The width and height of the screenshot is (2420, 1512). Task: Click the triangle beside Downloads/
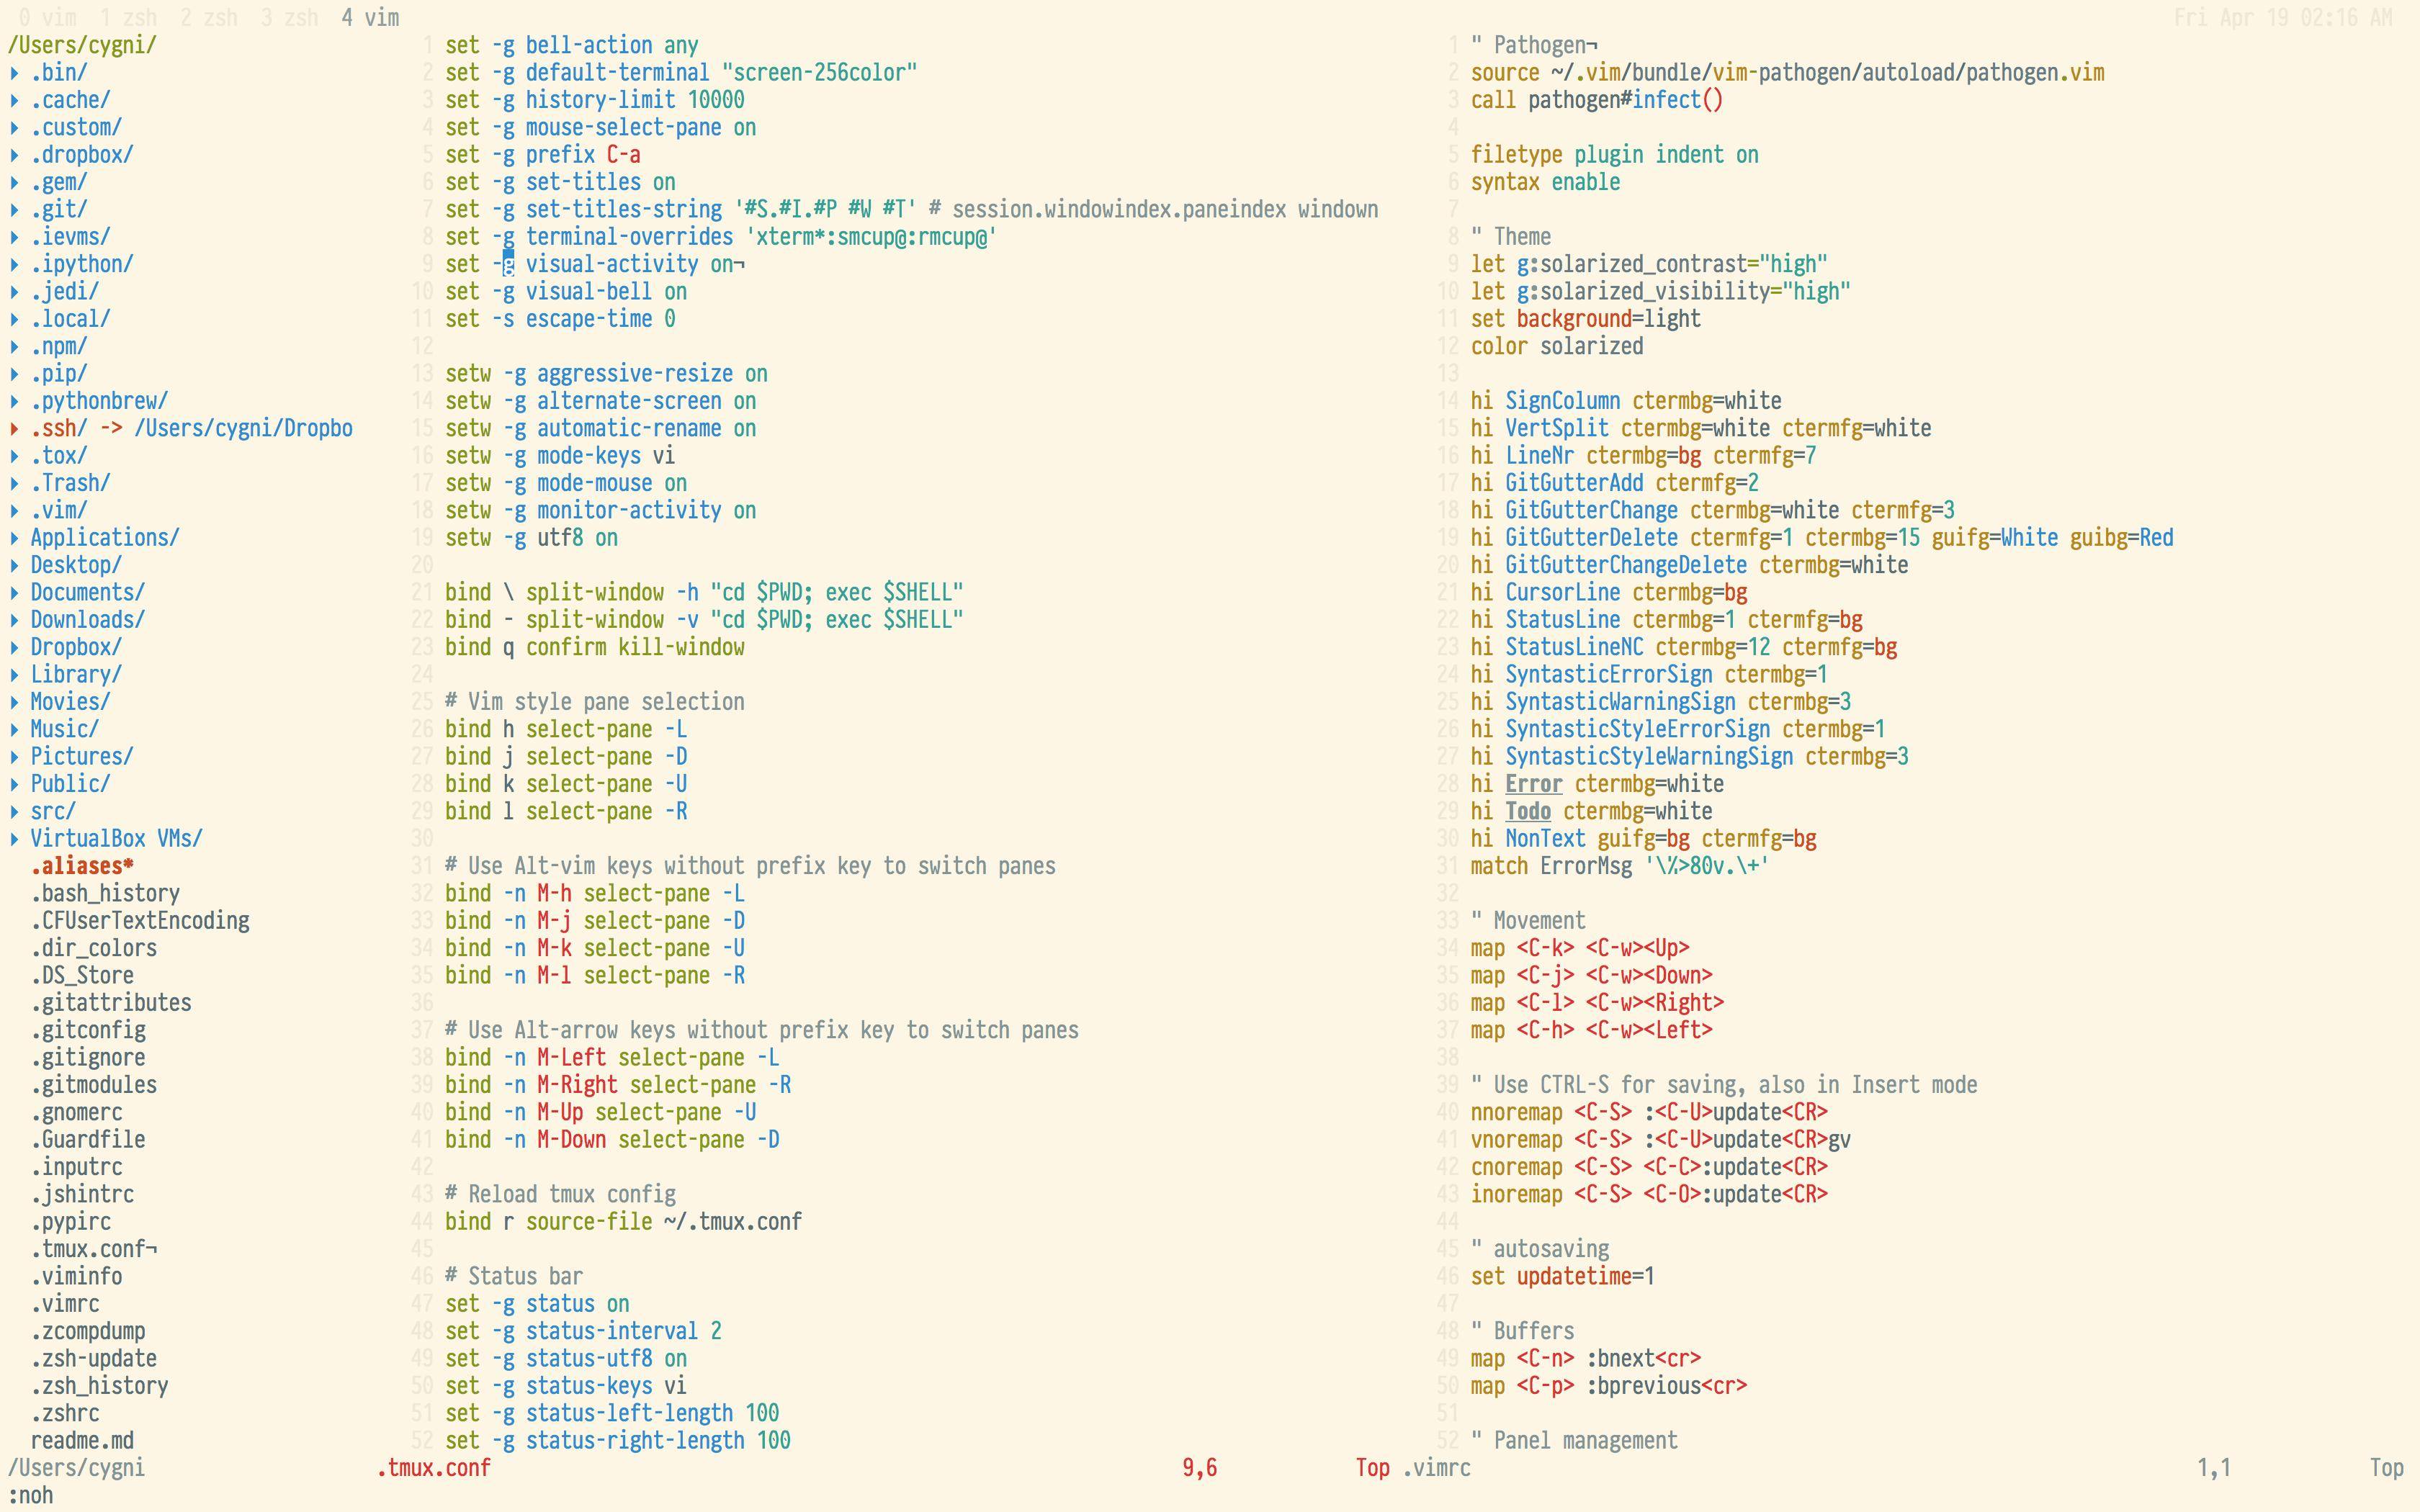[15, 620]
